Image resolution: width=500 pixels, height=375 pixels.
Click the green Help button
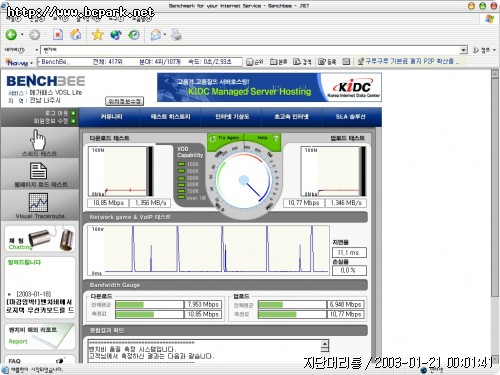263,138
